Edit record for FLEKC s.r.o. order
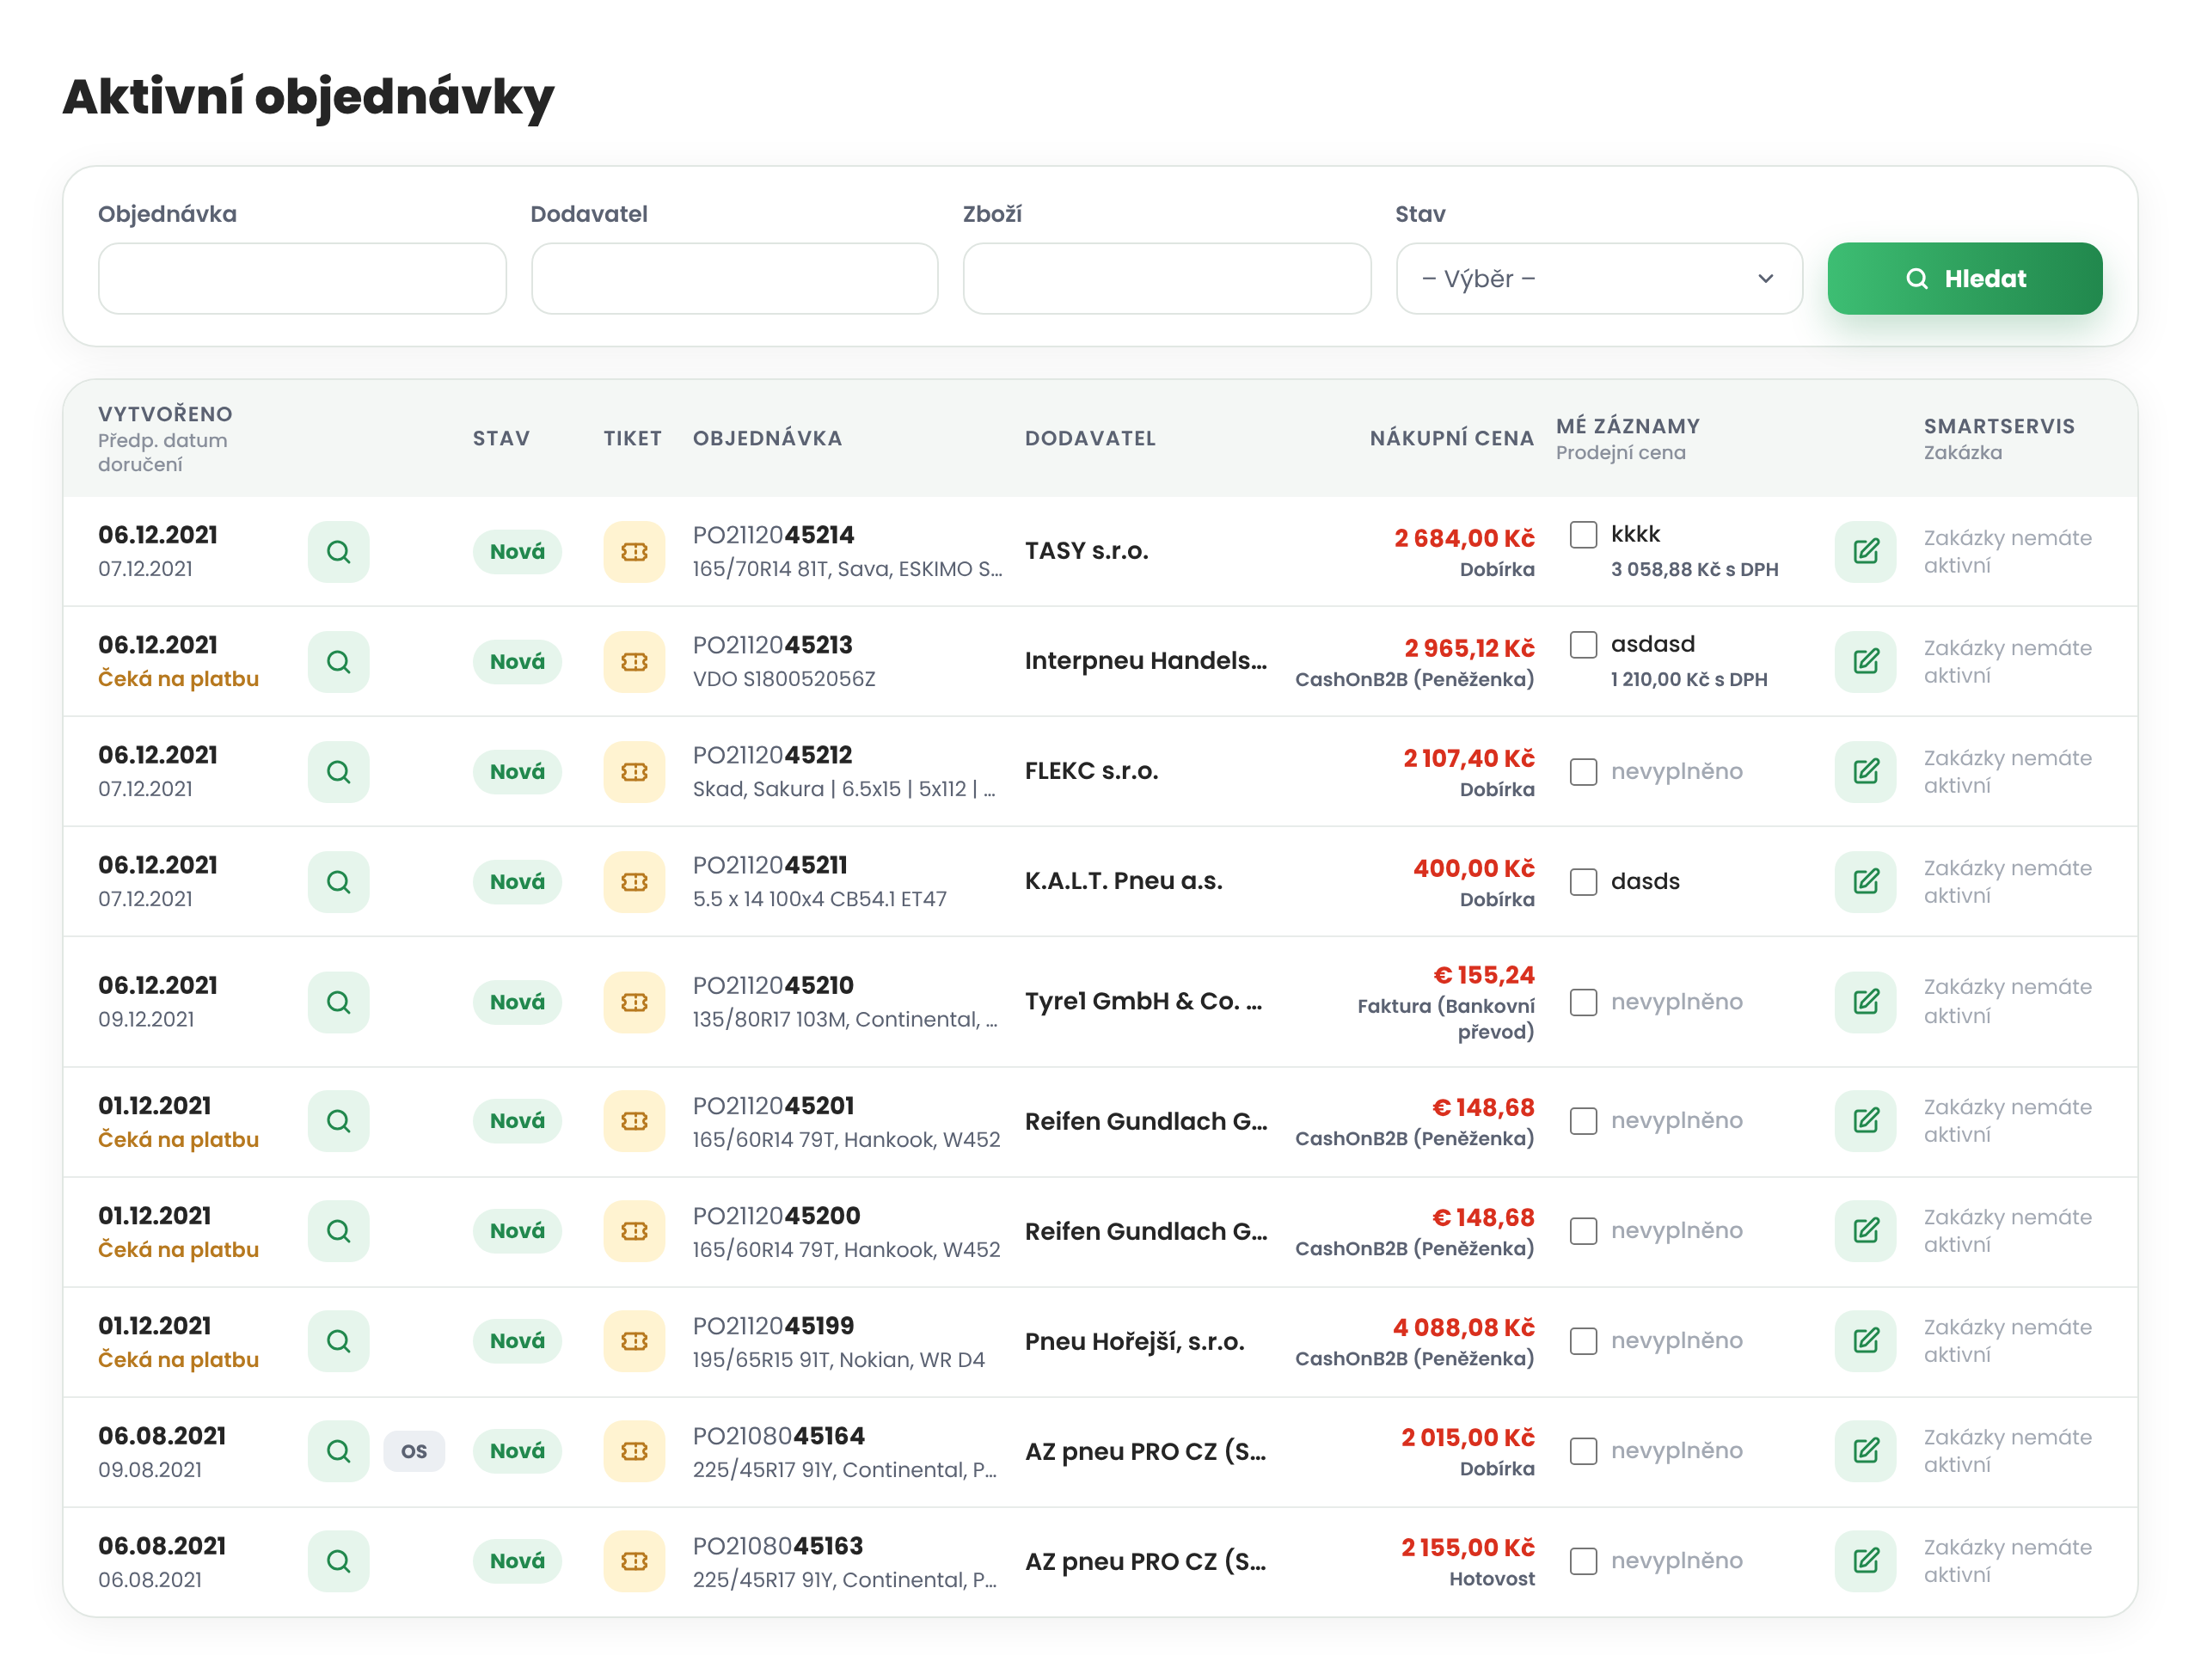 coord(1865,771)
